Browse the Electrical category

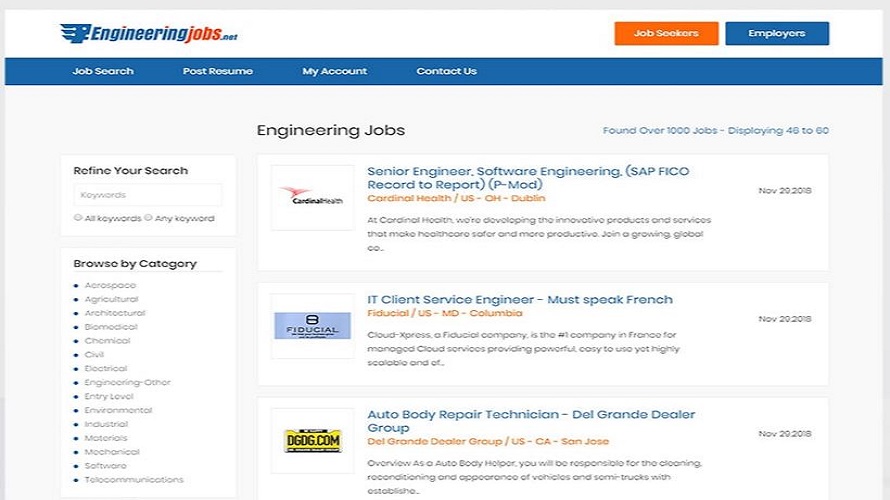(x=106, y=369)
